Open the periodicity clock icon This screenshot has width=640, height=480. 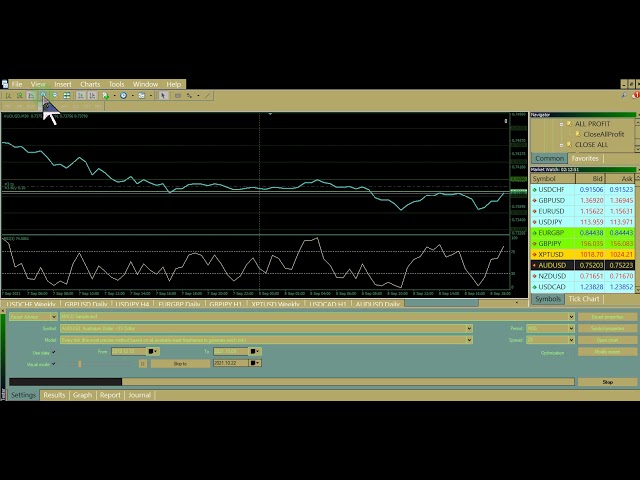coord(125,96)
